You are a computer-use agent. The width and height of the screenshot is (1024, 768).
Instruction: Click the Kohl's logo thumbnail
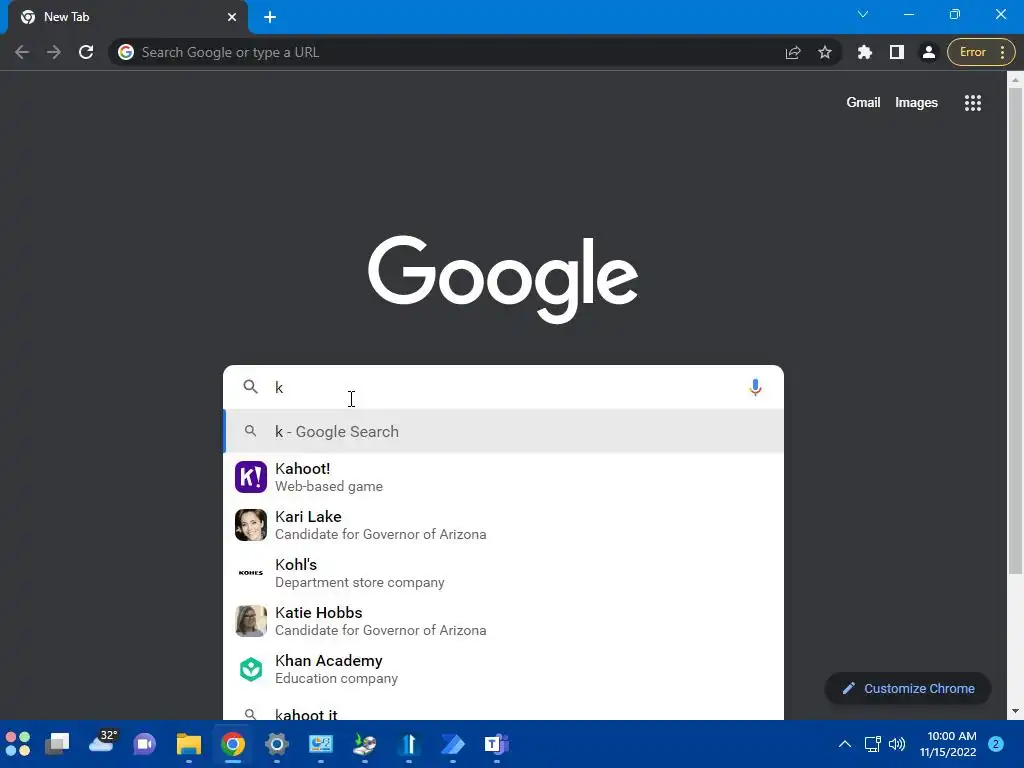[x=251, y=573]
